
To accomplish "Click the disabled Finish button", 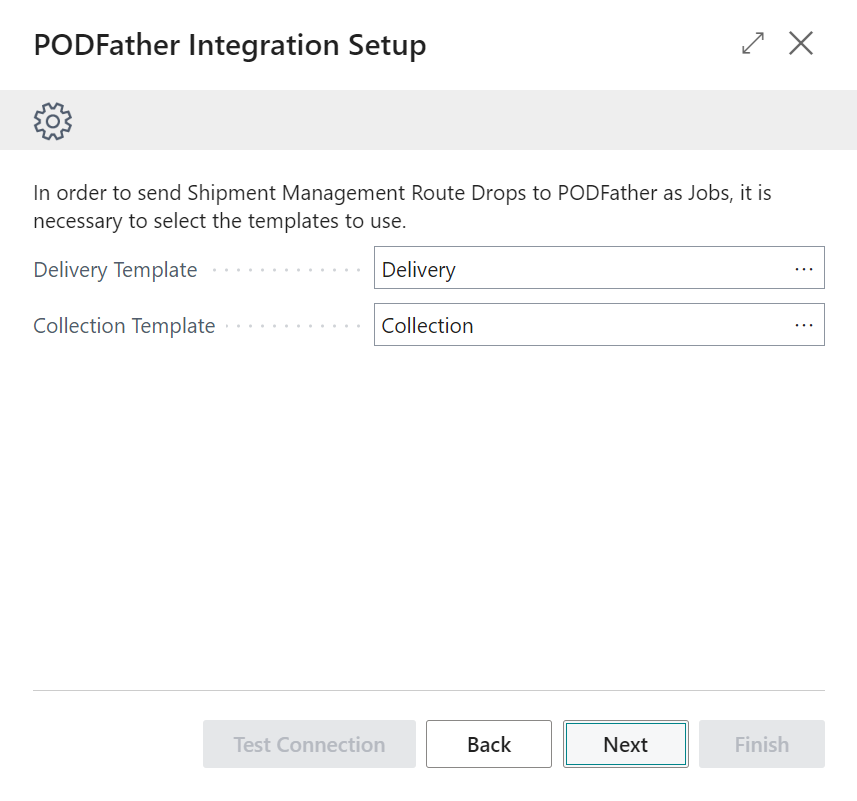I will 761,744.
